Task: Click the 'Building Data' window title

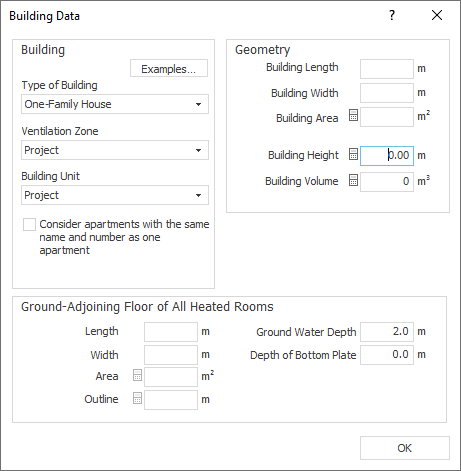Action: (44, 16)
